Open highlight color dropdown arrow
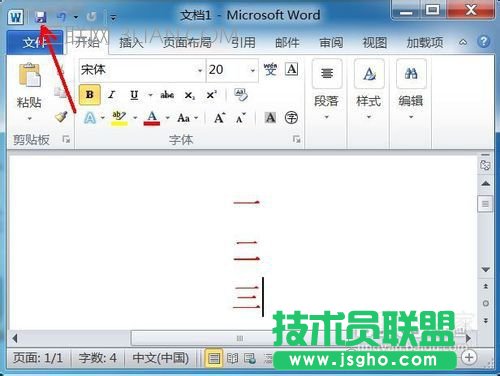The height and width of the screenshot is (376, 500). tap(135, 118)
